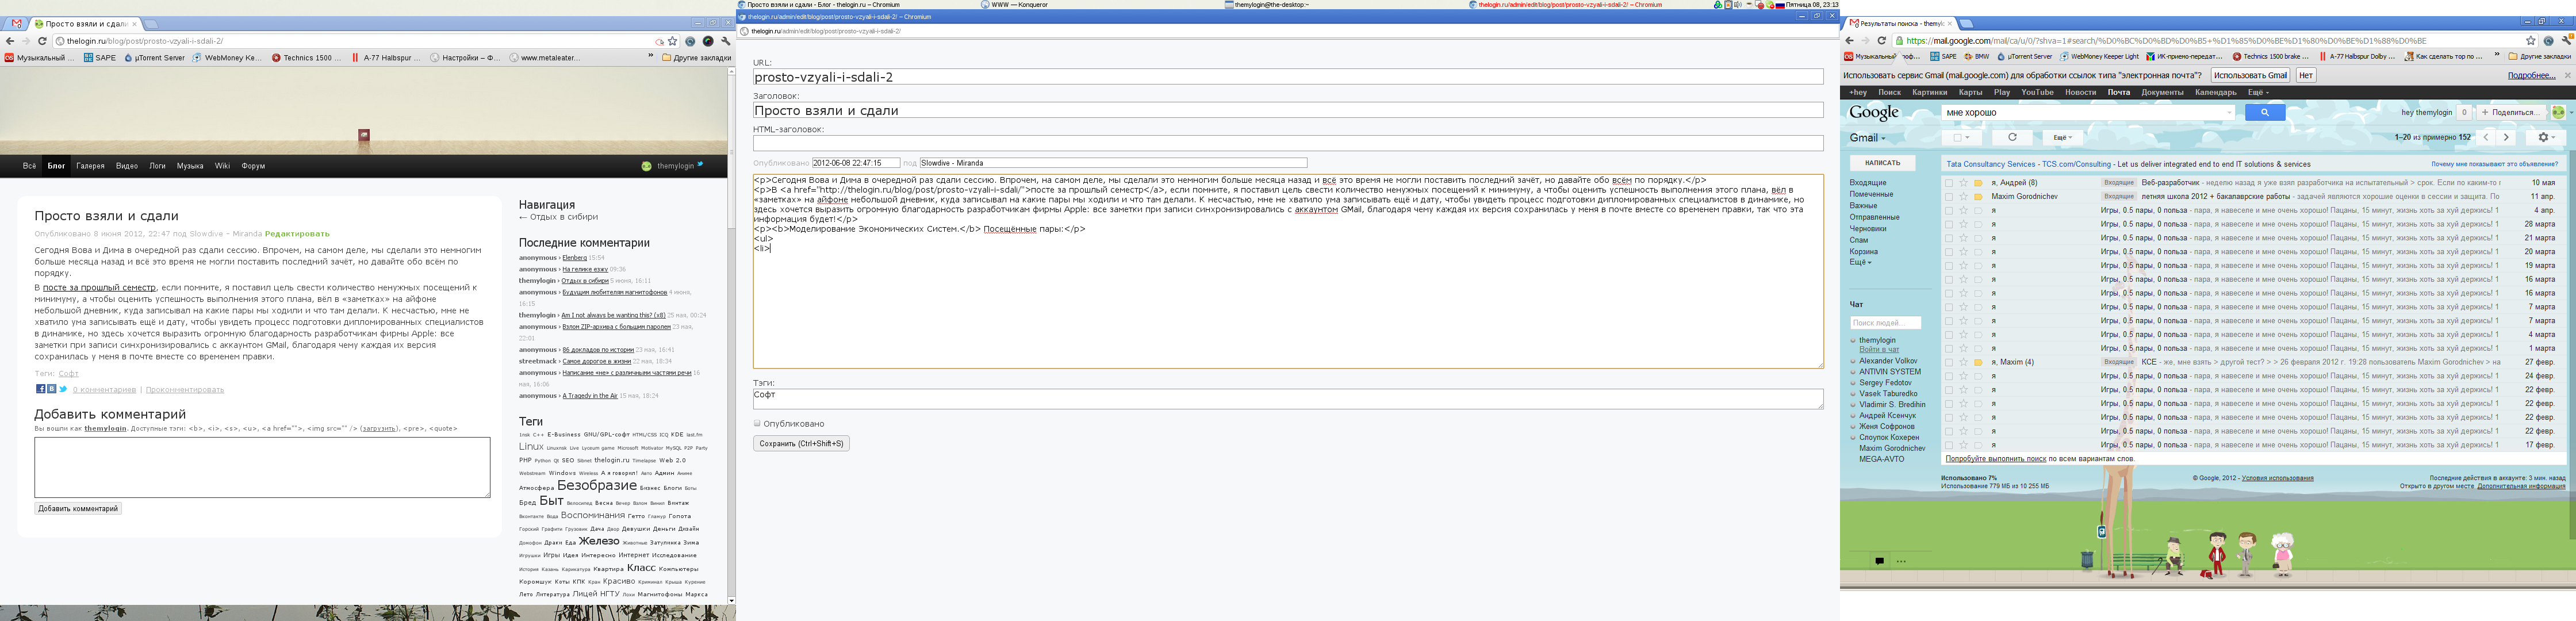Click Сохранить (Ctrl+Shift+S) button

801,443
